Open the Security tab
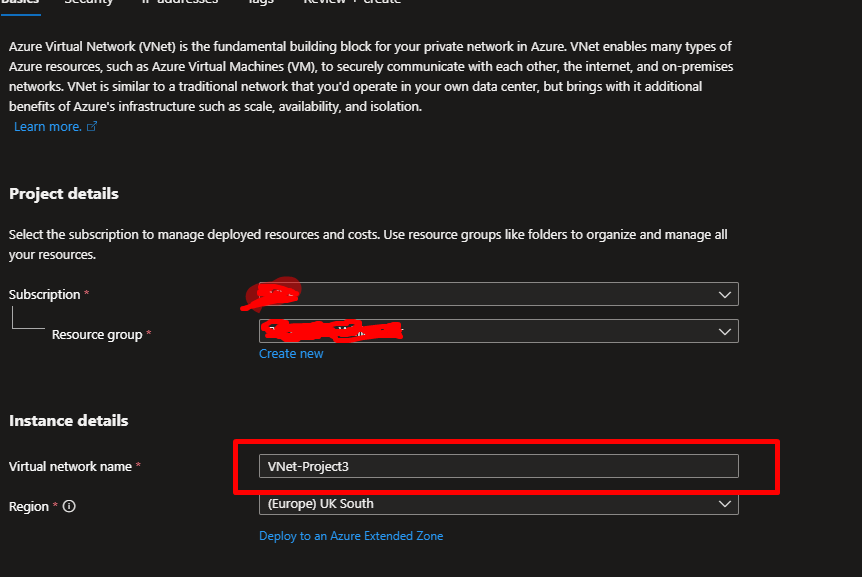The height and width of the screenshot is (577, 862). pos(88,3)
